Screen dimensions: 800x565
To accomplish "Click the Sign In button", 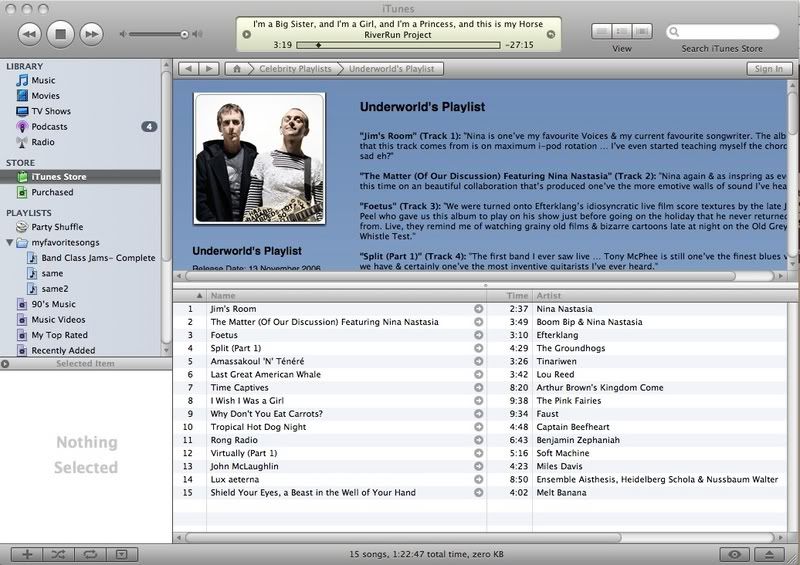I will point(768,69).
